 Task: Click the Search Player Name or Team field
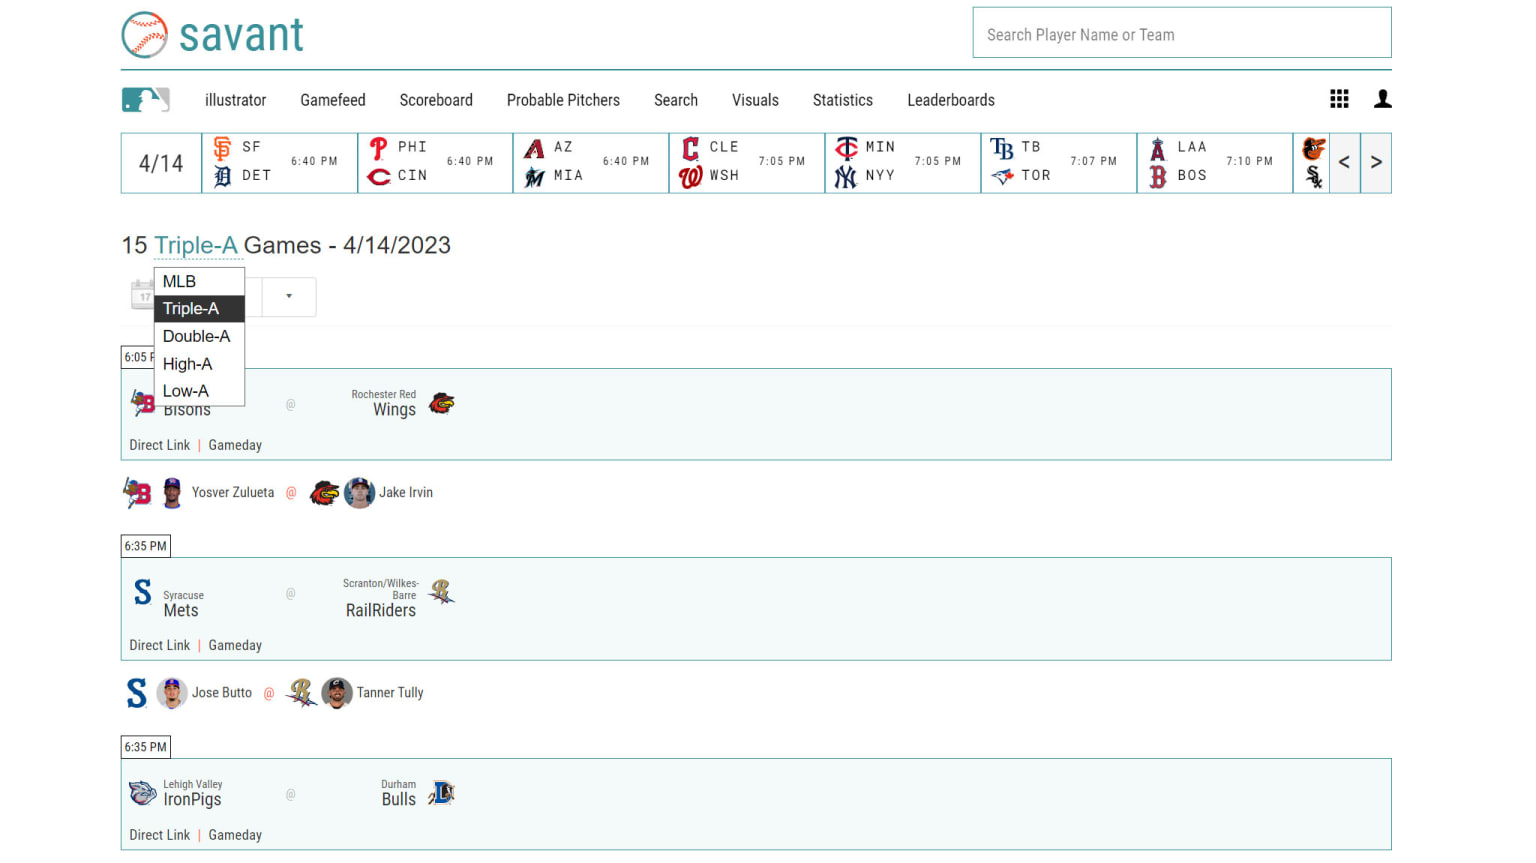1181,35
